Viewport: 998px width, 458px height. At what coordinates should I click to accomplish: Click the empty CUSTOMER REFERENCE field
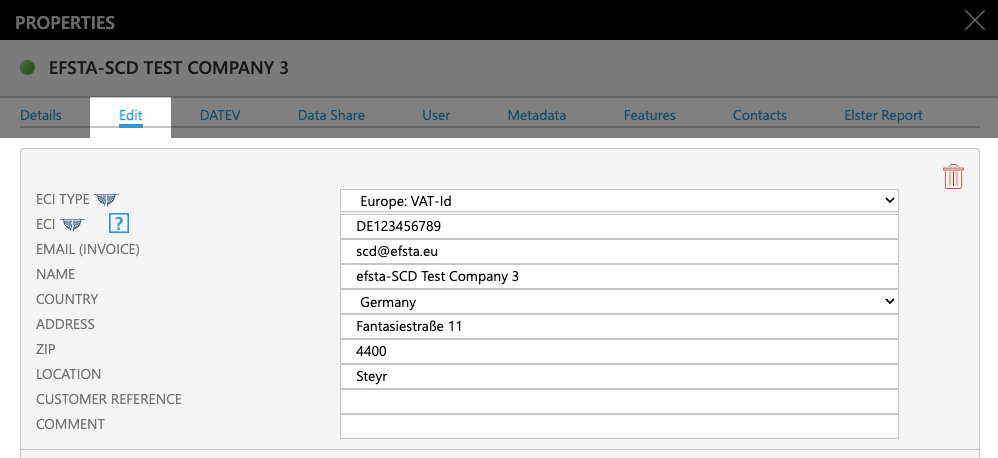click(619, 401)
